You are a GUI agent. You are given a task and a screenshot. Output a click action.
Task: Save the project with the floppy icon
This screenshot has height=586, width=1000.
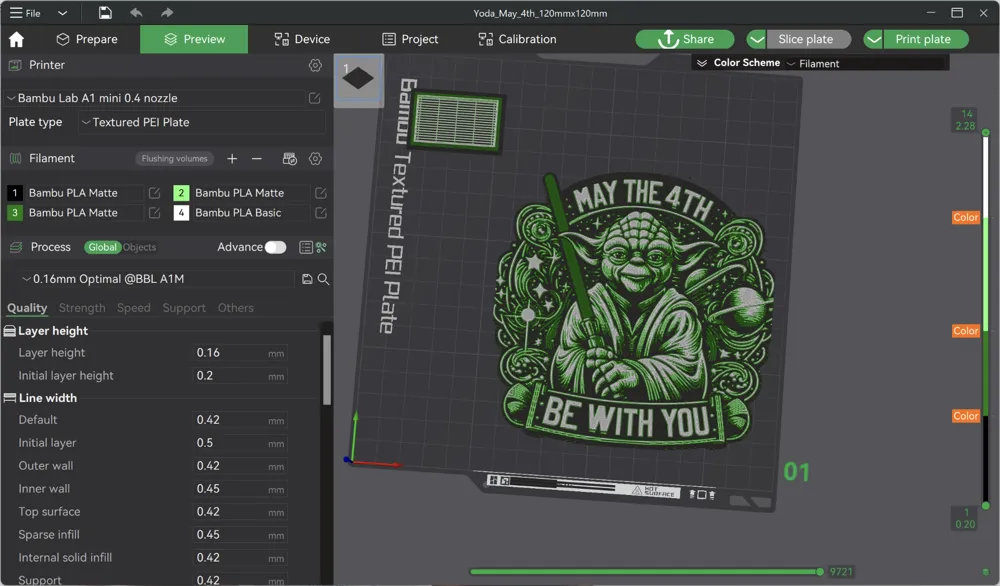pyautogui.click(x=105, y=13)
